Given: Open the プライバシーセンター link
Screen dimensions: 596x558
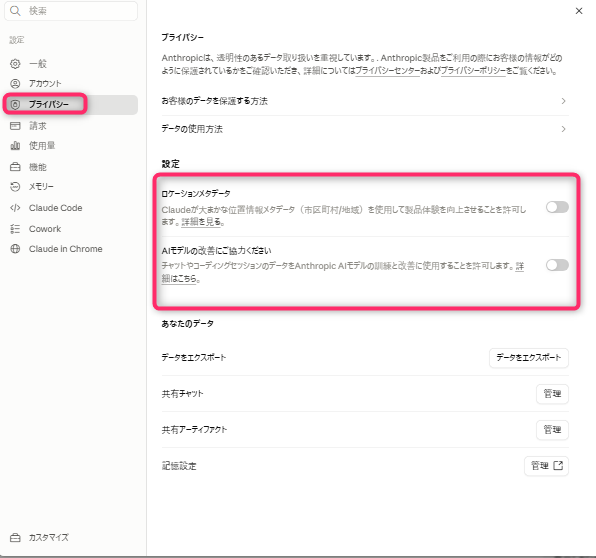Looking at the screenshot, I should coord(387,71).
